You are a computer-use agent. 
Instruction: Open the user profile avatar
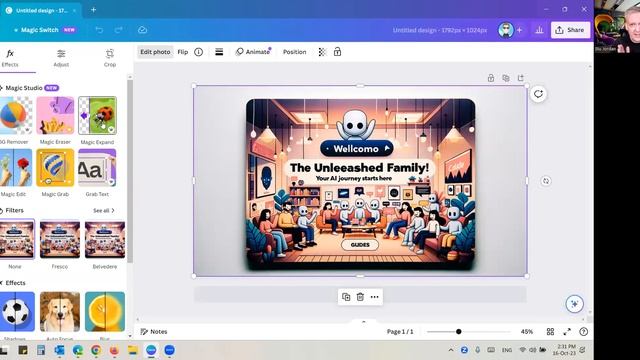(x=506, y=30)
